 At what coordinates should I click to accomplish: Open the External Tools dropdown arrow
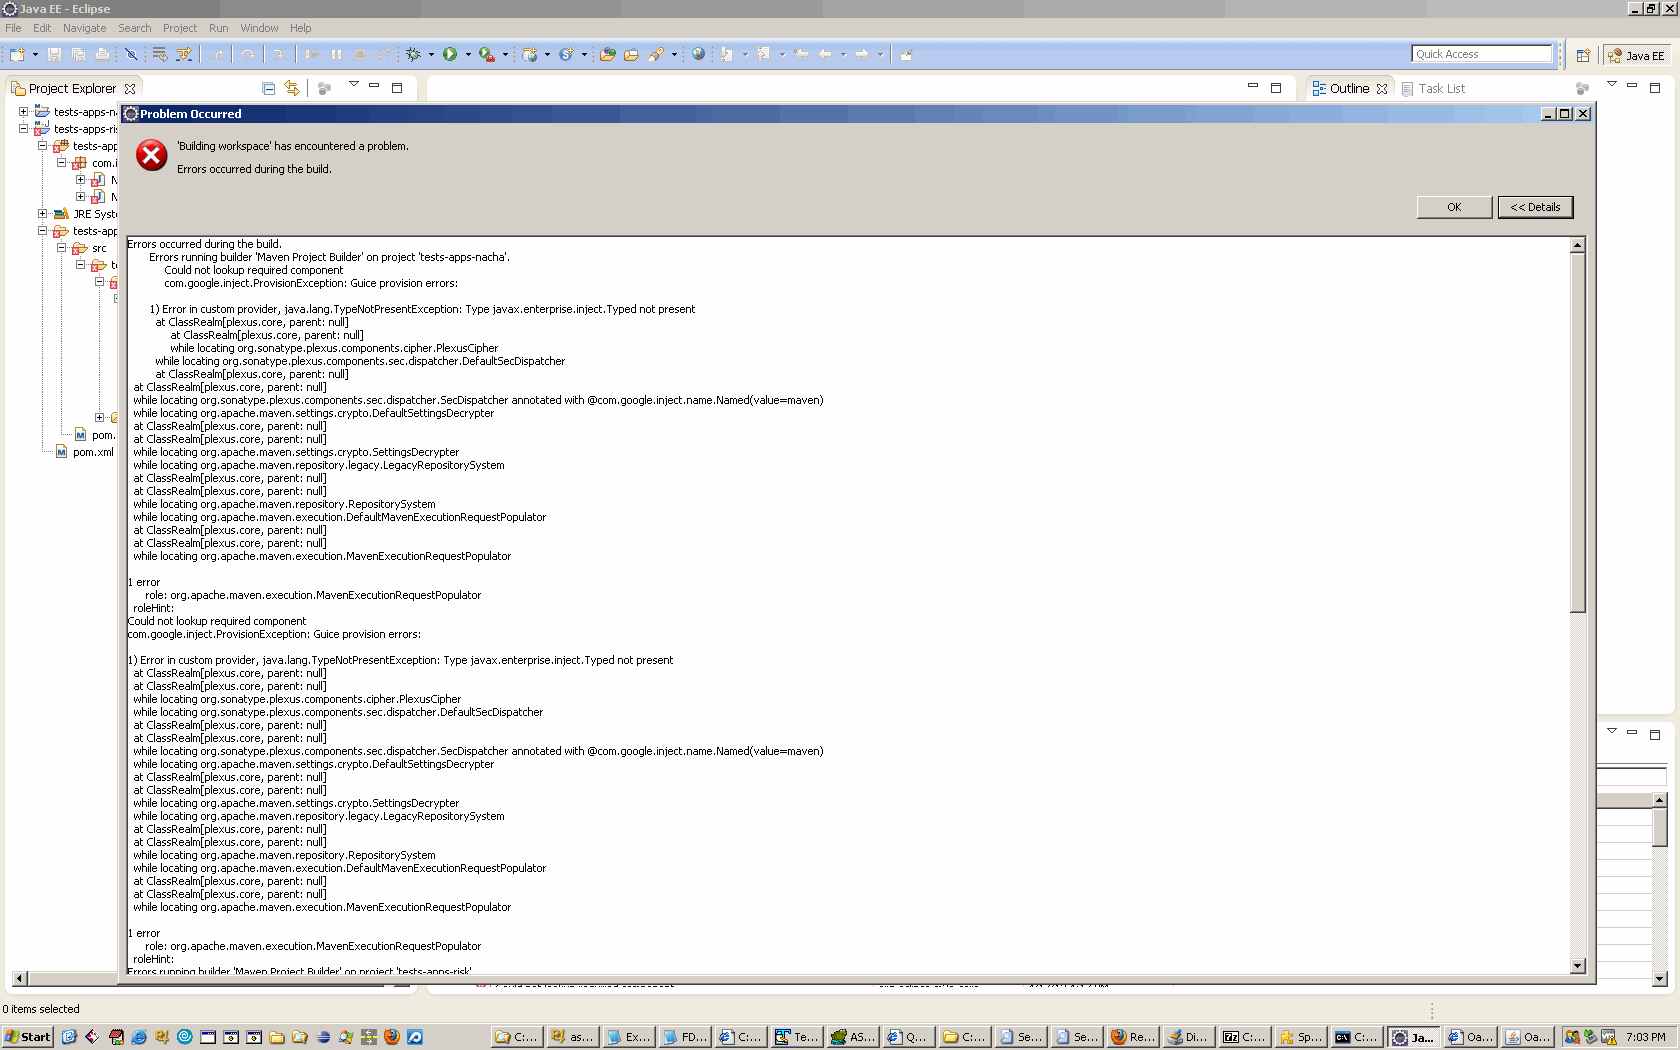point(505,55)
